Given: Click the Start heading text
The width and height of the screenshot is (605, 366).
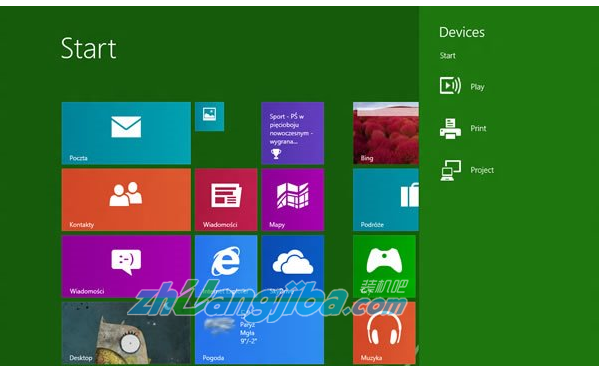Looking at the screenshot, I should pos(88,49).
